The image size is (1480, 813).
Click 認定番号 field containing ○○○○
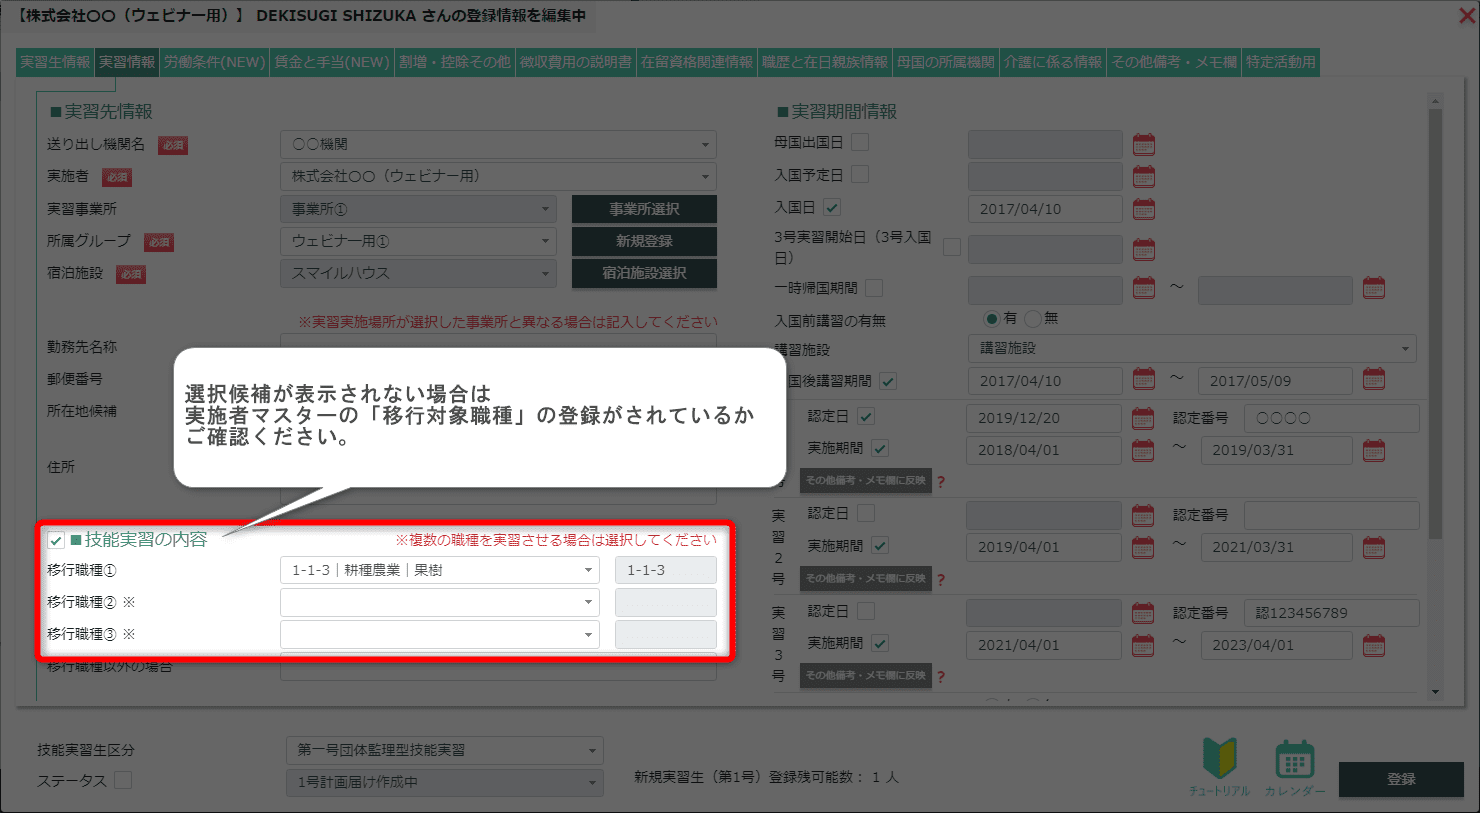(1331, 418)
